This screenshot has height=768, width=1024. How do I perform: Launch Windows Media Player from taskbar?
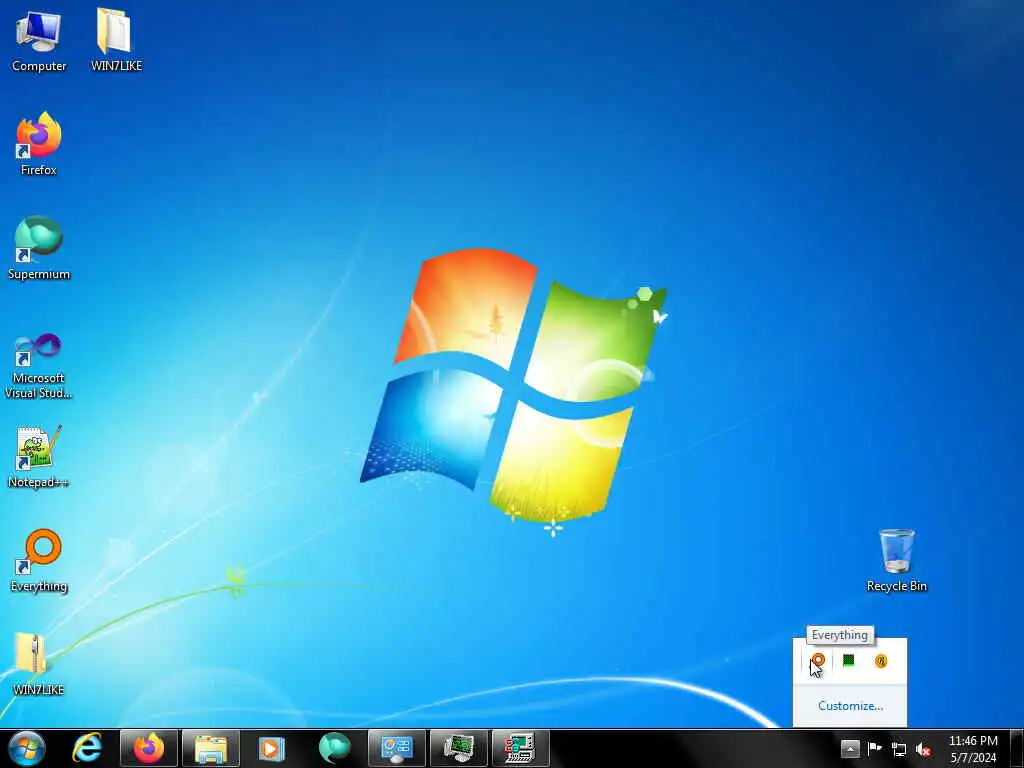pyautogui.click(x=272, y=748)
